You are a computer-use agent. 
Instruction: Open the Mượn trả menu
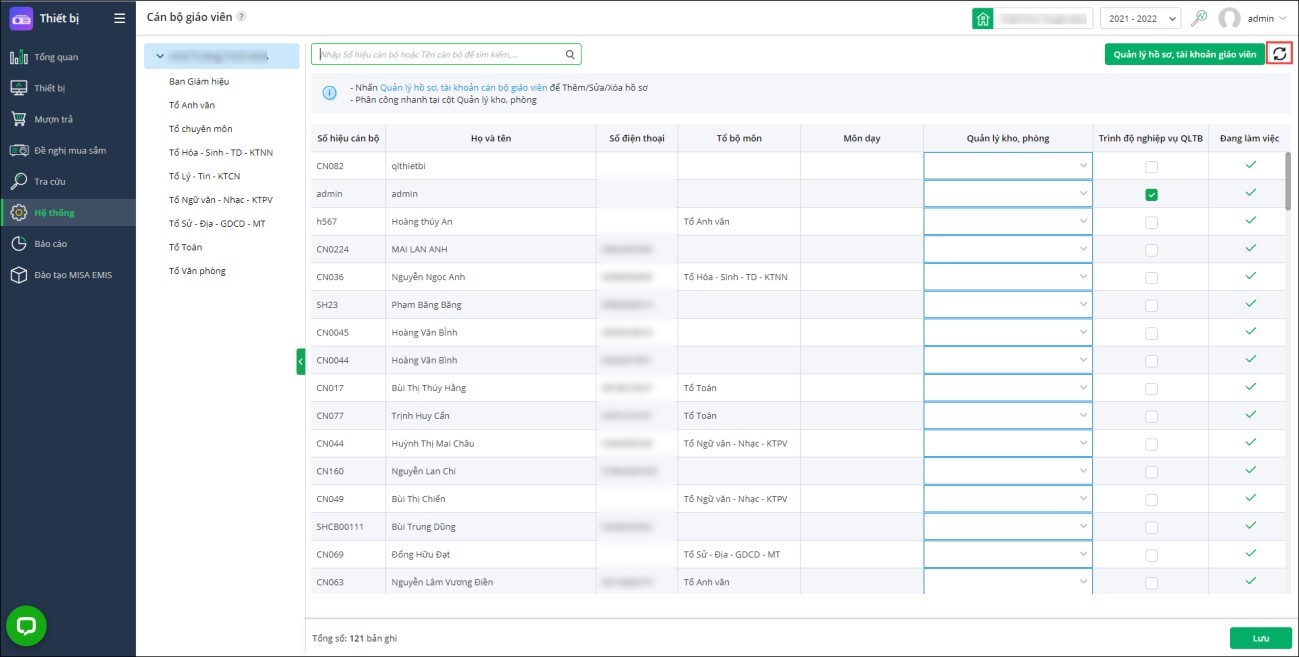click(x=54, y=119)
